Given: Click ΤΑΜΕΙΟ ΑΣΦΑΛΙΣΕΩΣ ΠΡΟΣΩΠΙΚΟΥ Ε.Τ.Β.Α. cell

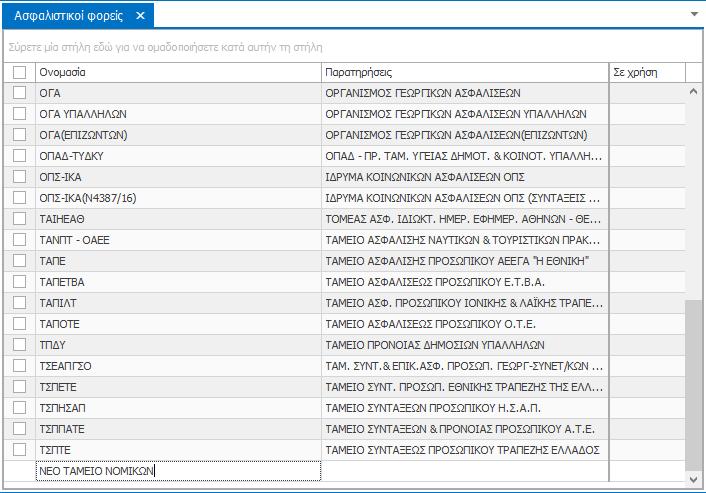Looking at the screenshot, I should (x=465, y=282).
